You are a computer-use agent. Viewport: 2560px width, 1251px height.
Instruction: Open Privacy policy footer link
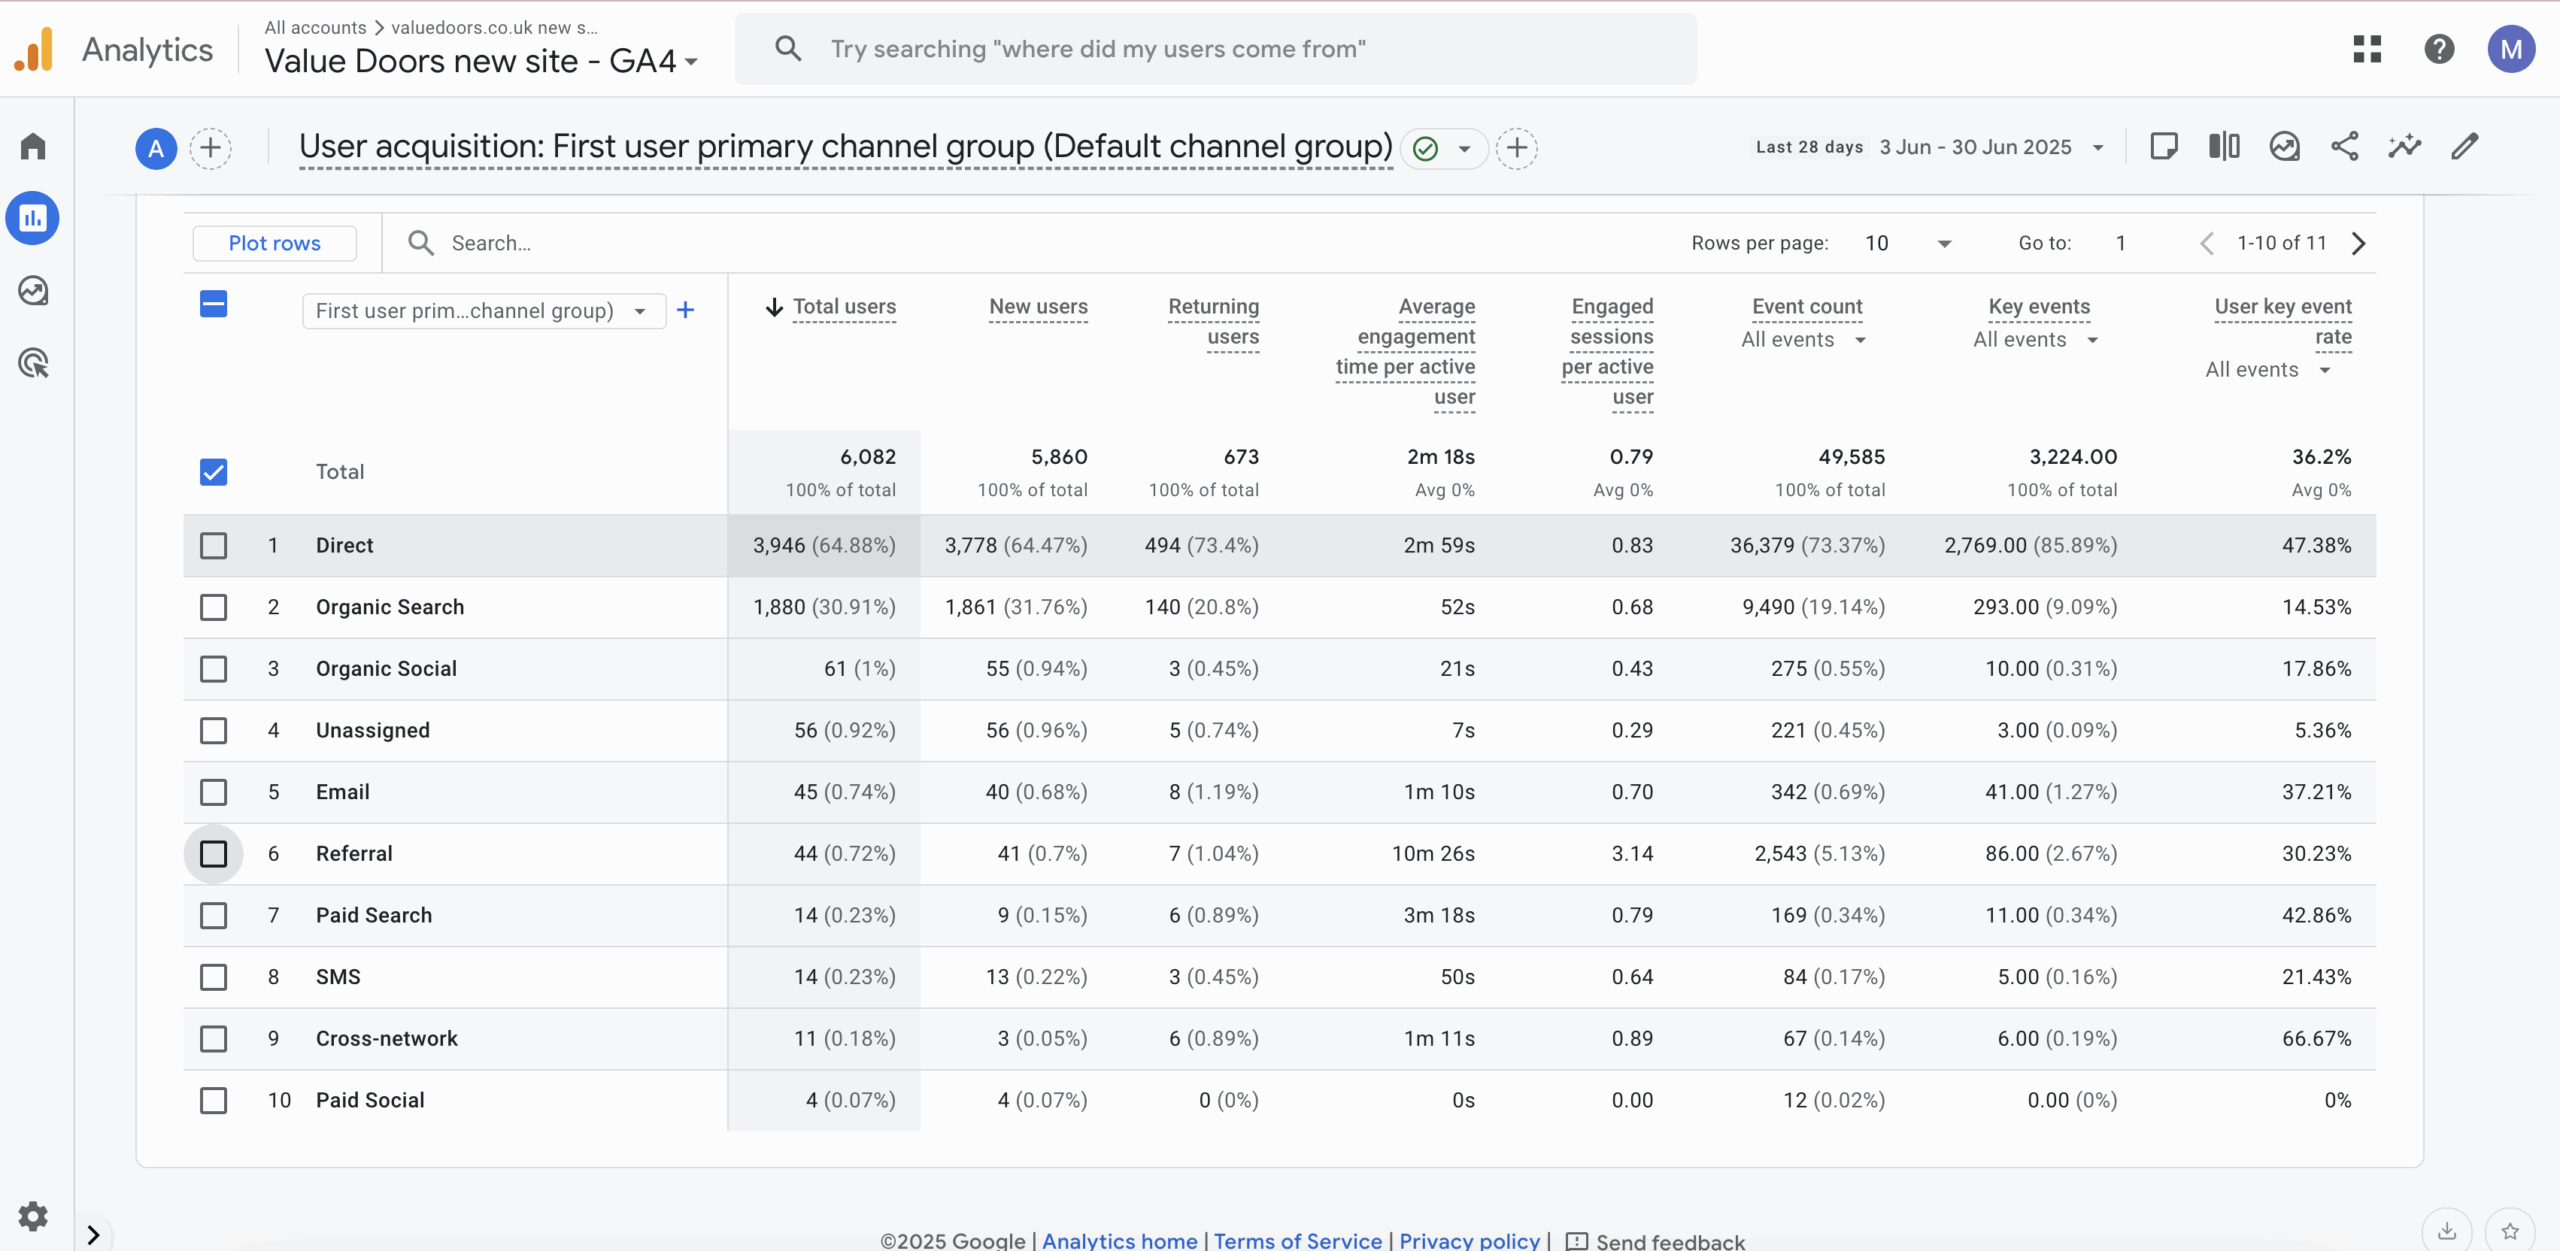click(x=1469, y=1240)
